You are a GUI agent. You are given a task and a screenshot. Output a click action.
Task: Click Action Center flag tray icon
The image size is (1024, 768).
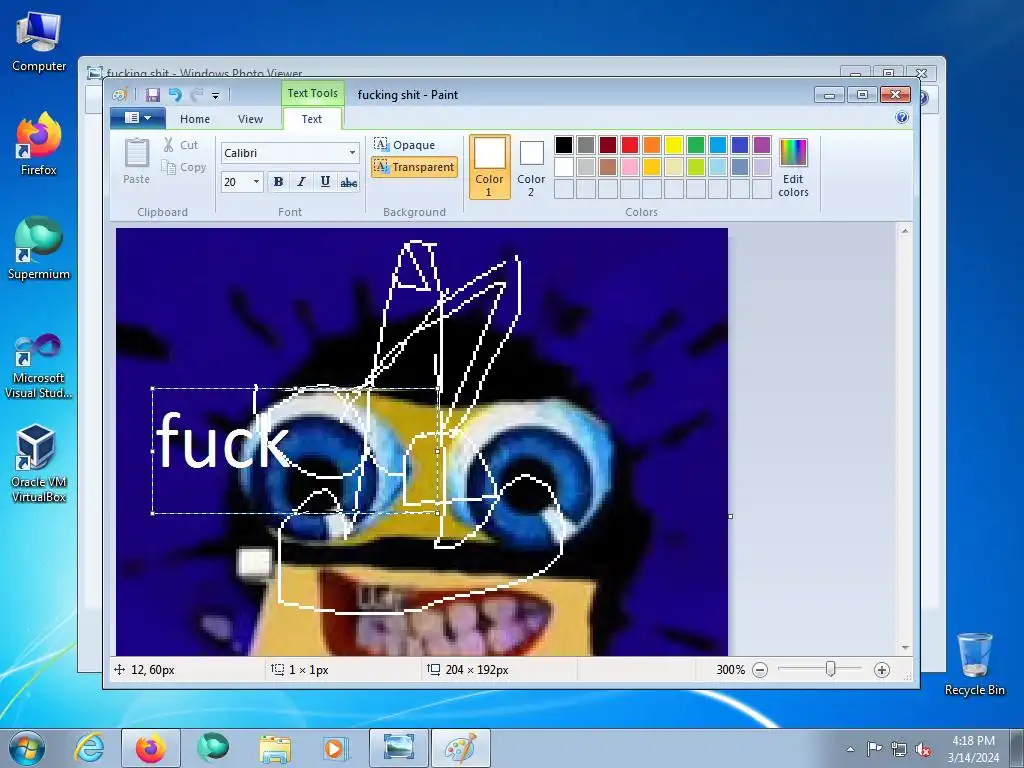tap(874, 748)
